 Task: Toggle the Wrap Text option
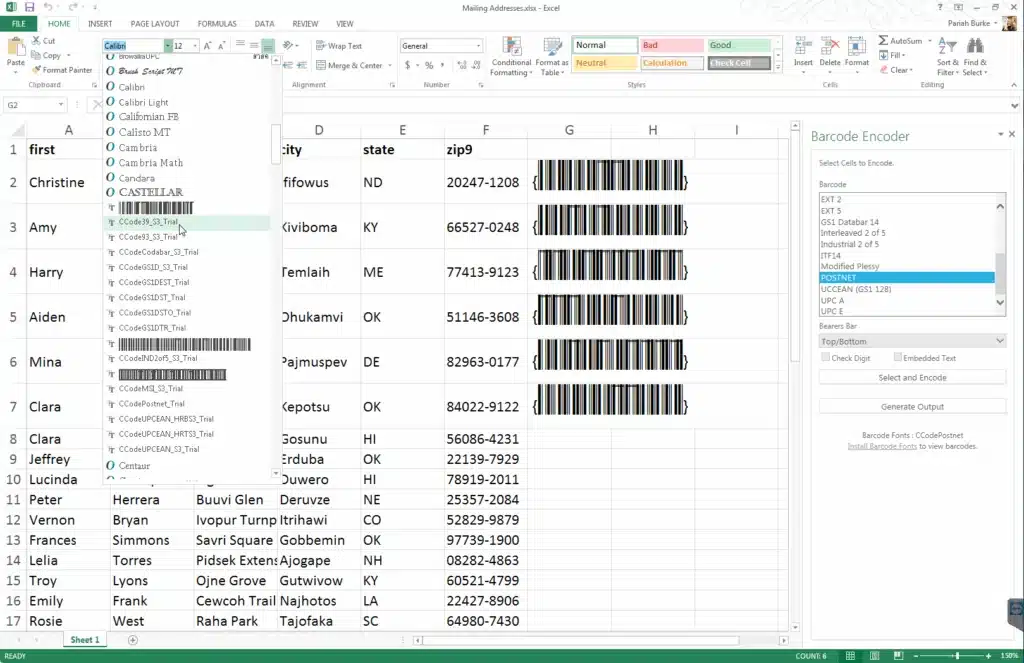click(339, 46)
